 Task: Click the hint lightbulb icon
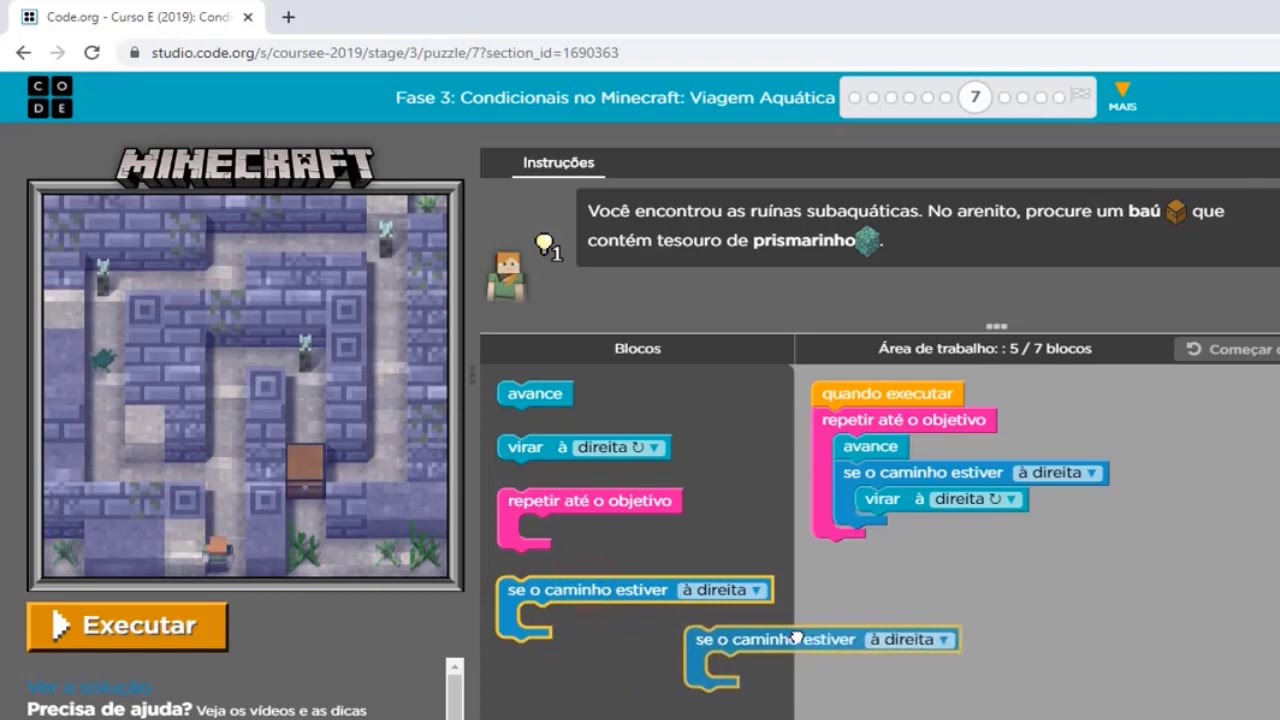(x=544, y=243)
